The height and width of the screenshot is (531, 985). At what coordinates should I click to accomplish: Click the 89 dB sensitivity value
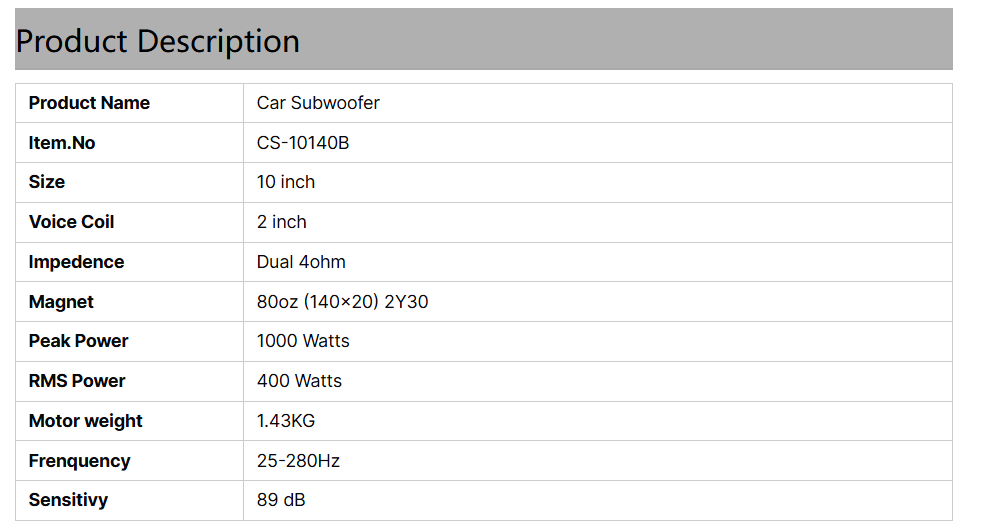pos(281,500)
